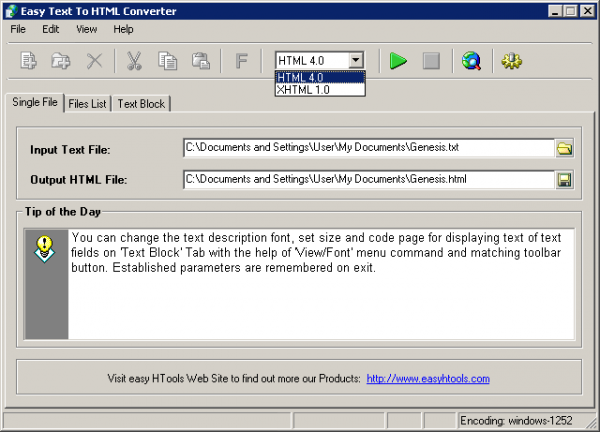Choose XHTML 1.0 from the dropdown list
The height and width of the screenshot is (432, 600).
(320, 90)
